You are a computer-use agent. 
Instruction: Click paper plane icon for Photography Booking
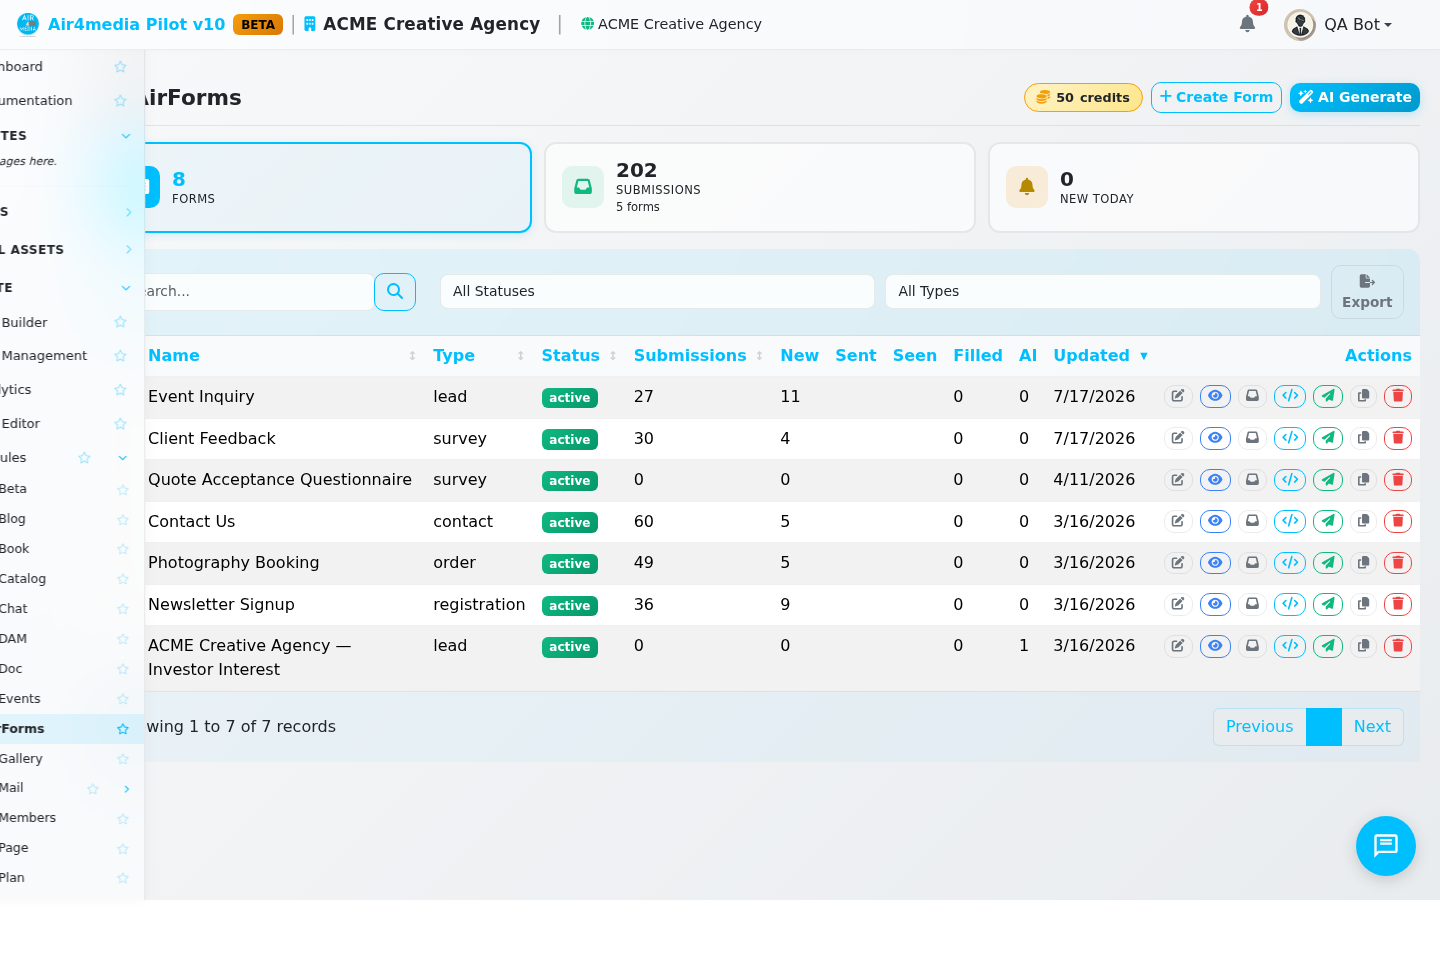coord(1328,563)
